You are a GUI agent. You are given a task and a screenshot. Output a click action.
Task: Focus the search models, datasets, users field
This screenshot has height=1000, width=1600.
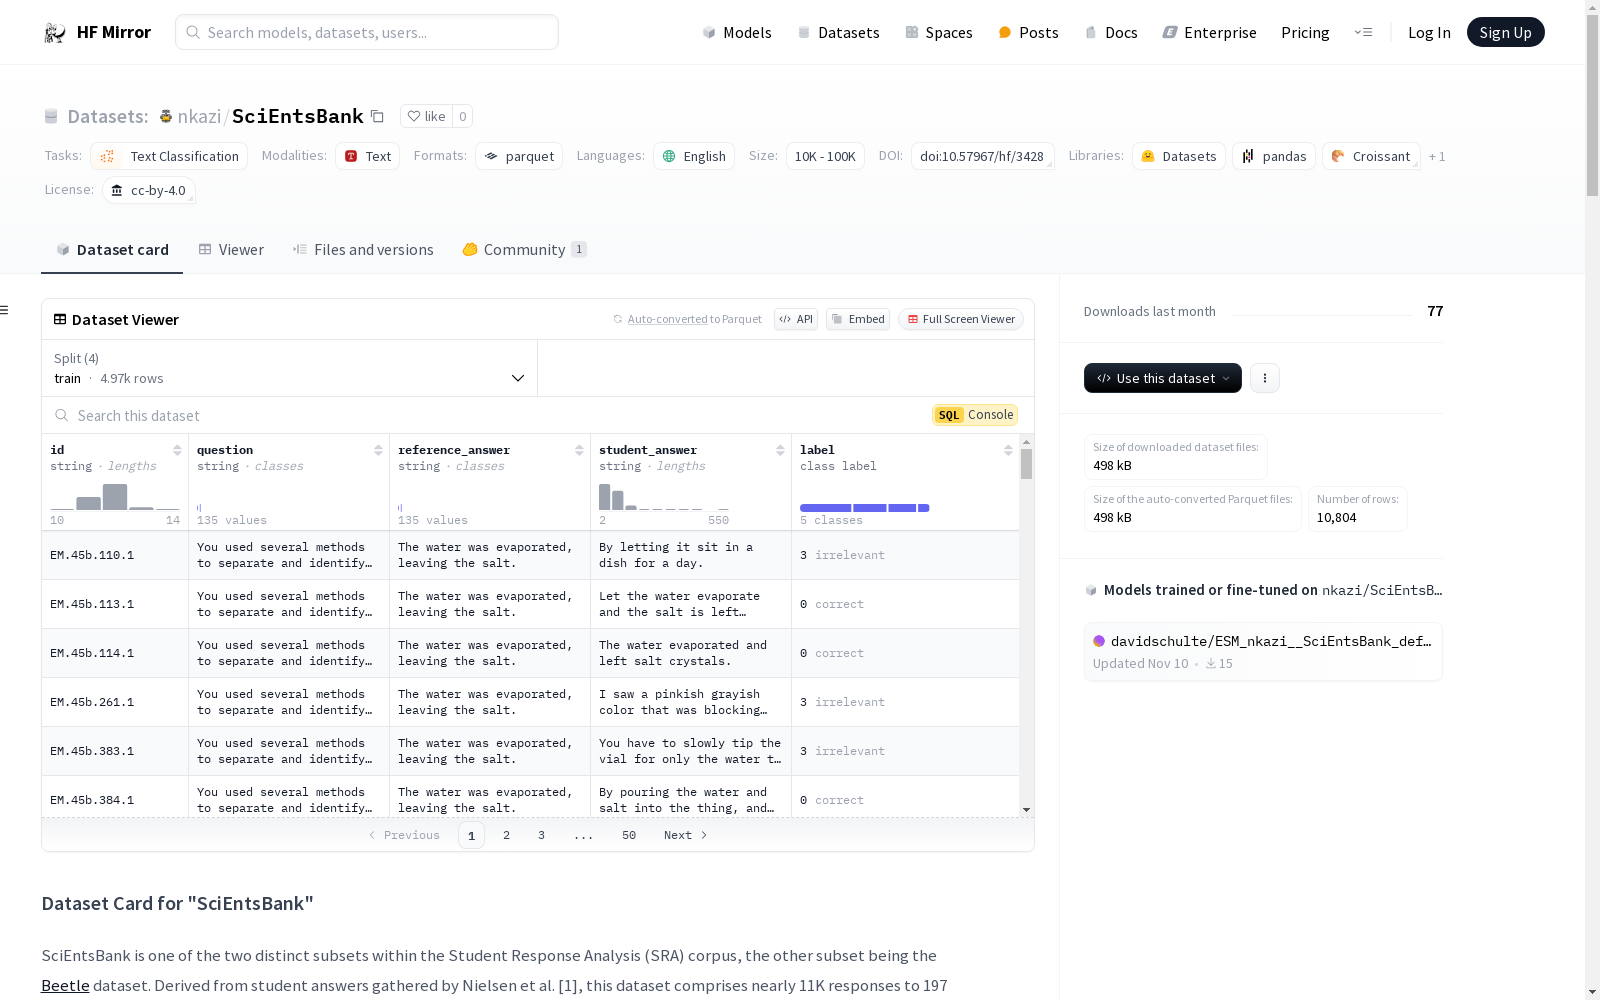click(367, 32)
